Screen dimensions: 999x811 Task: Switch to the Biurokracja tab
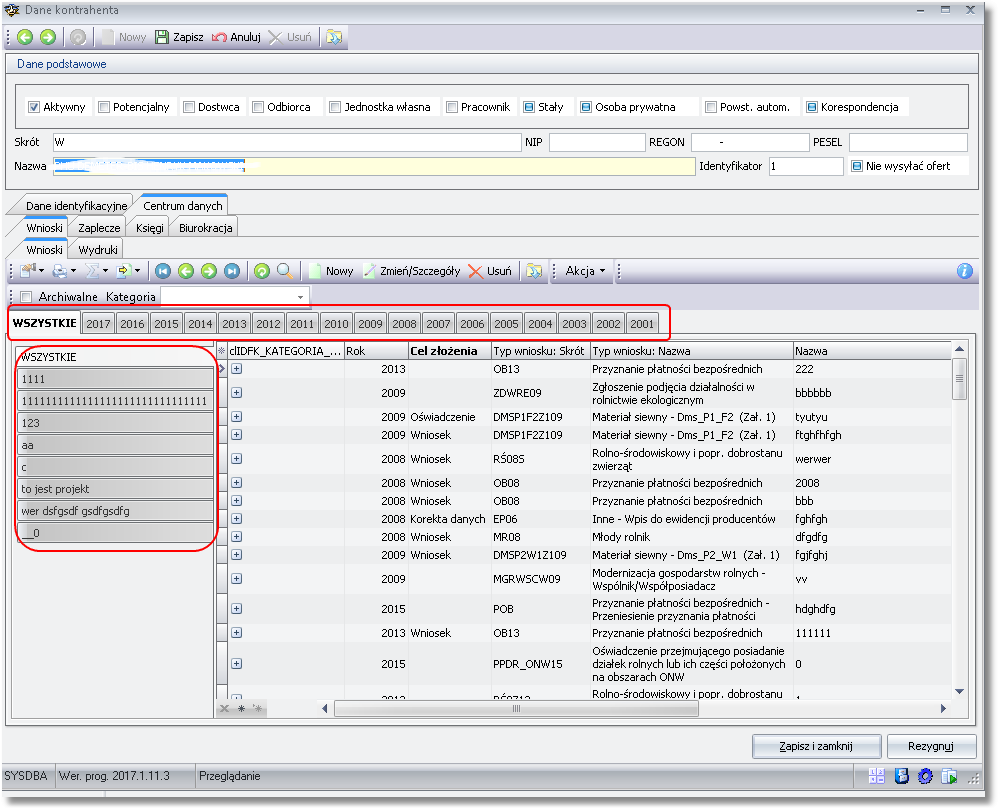(x=205, y=228)
